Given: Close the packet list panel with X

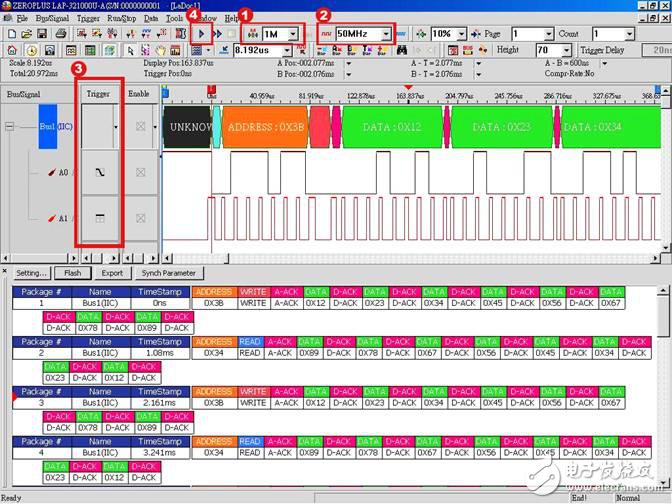Looking at the screenshot, I should [x=4, y=272].
